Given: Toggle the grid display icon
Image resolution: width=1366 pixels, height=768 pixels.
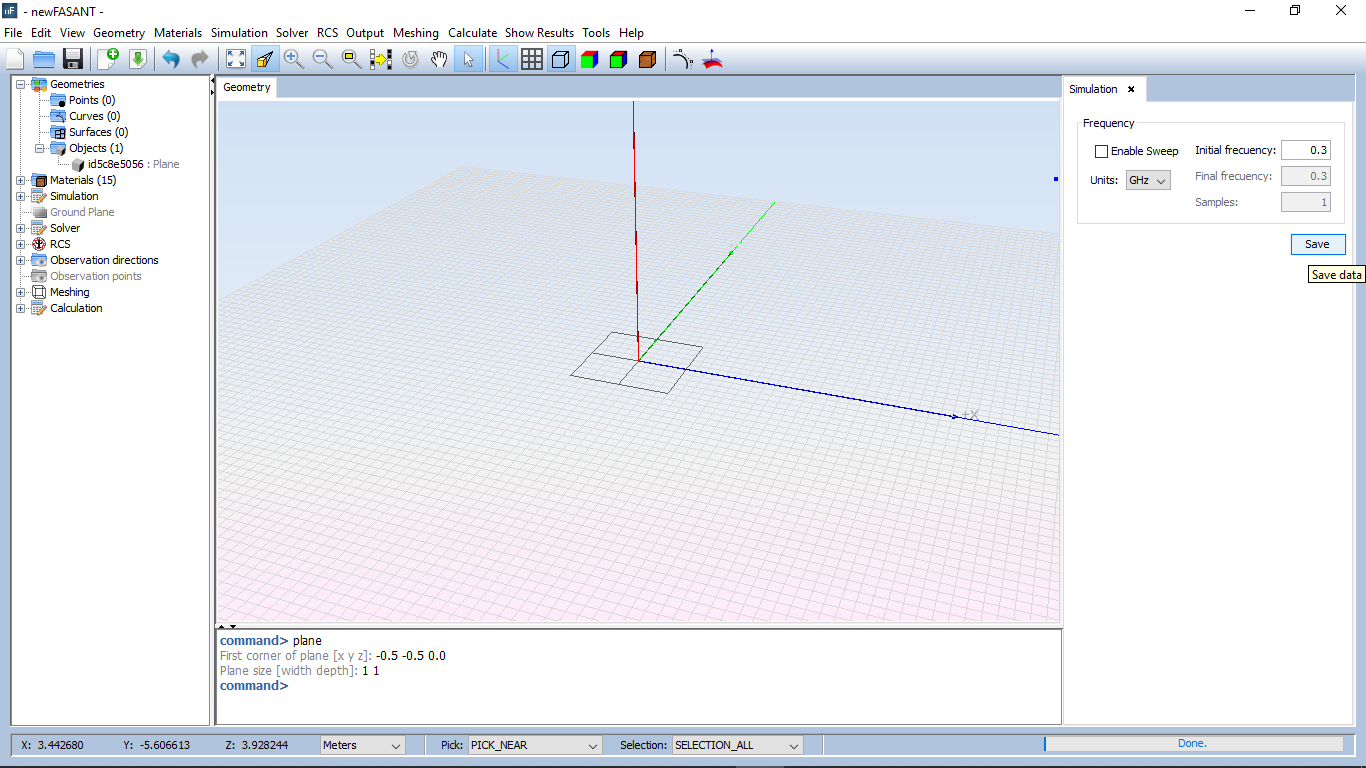Looking at the screenshot, I should click(532, 59).
